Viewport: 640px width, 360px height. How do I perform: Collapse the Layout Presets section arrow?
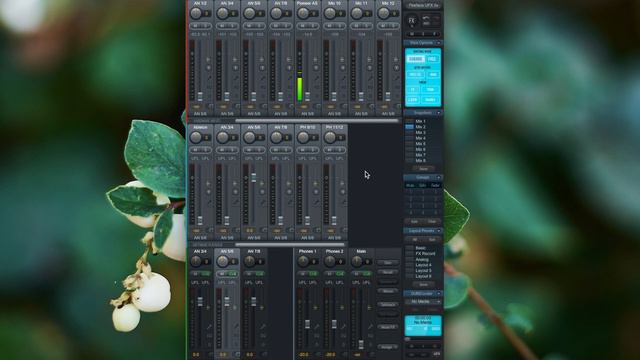click(x=439, y=231)
